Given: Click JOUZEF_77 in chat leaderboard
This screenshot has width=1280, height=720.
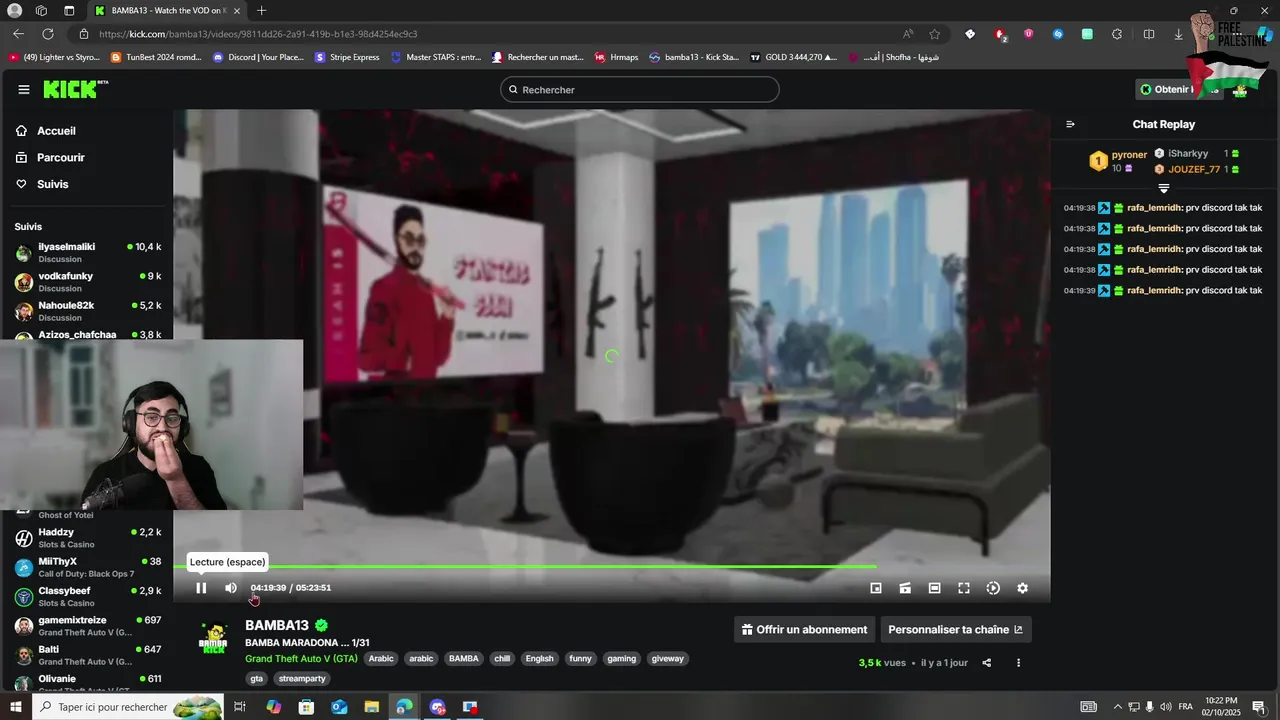Looking at the screenshot, I should (x=1194, y=169).
